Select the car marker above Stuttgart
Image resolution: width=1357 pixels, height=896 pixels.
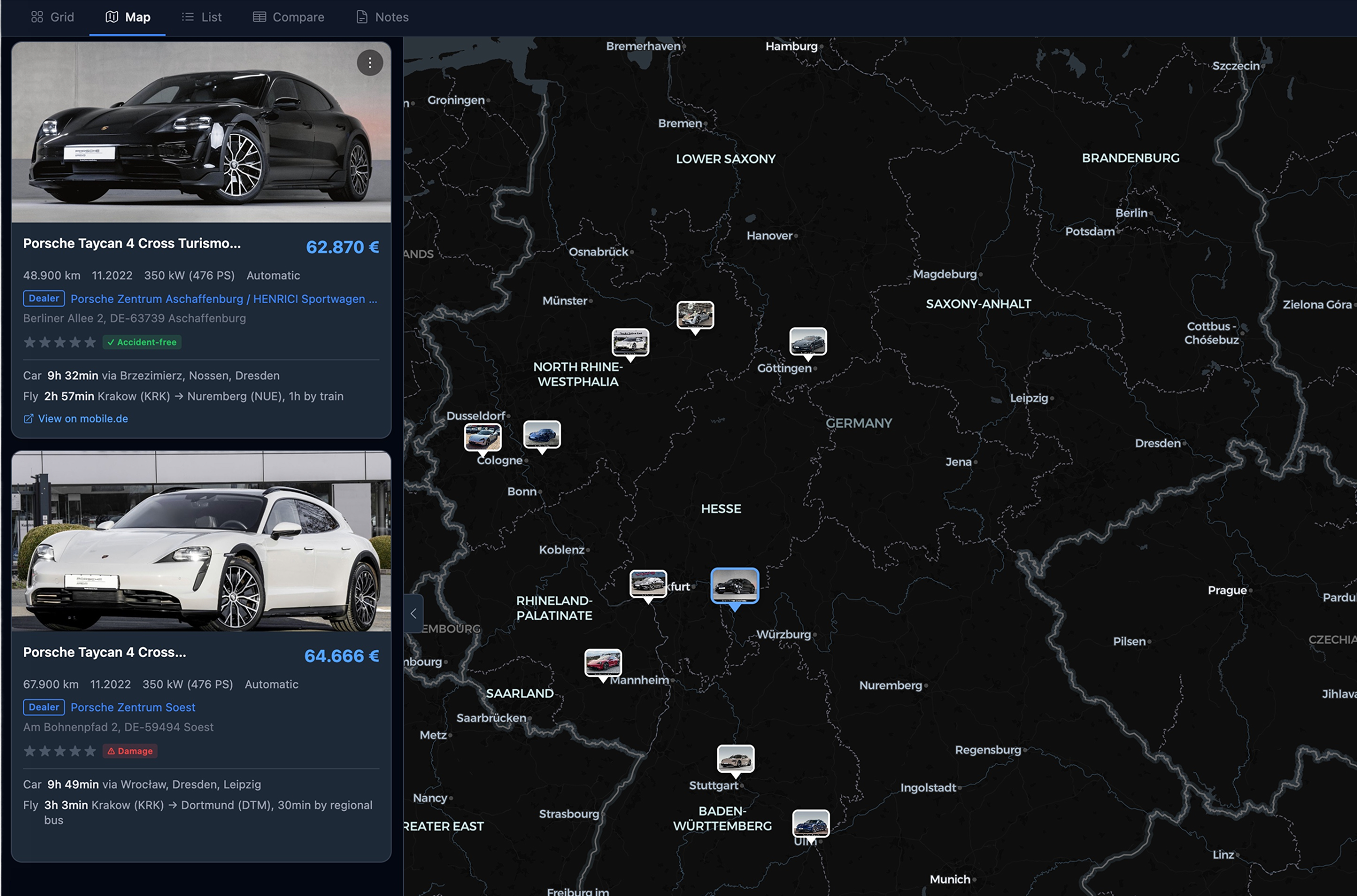click(x=735, y=760)
